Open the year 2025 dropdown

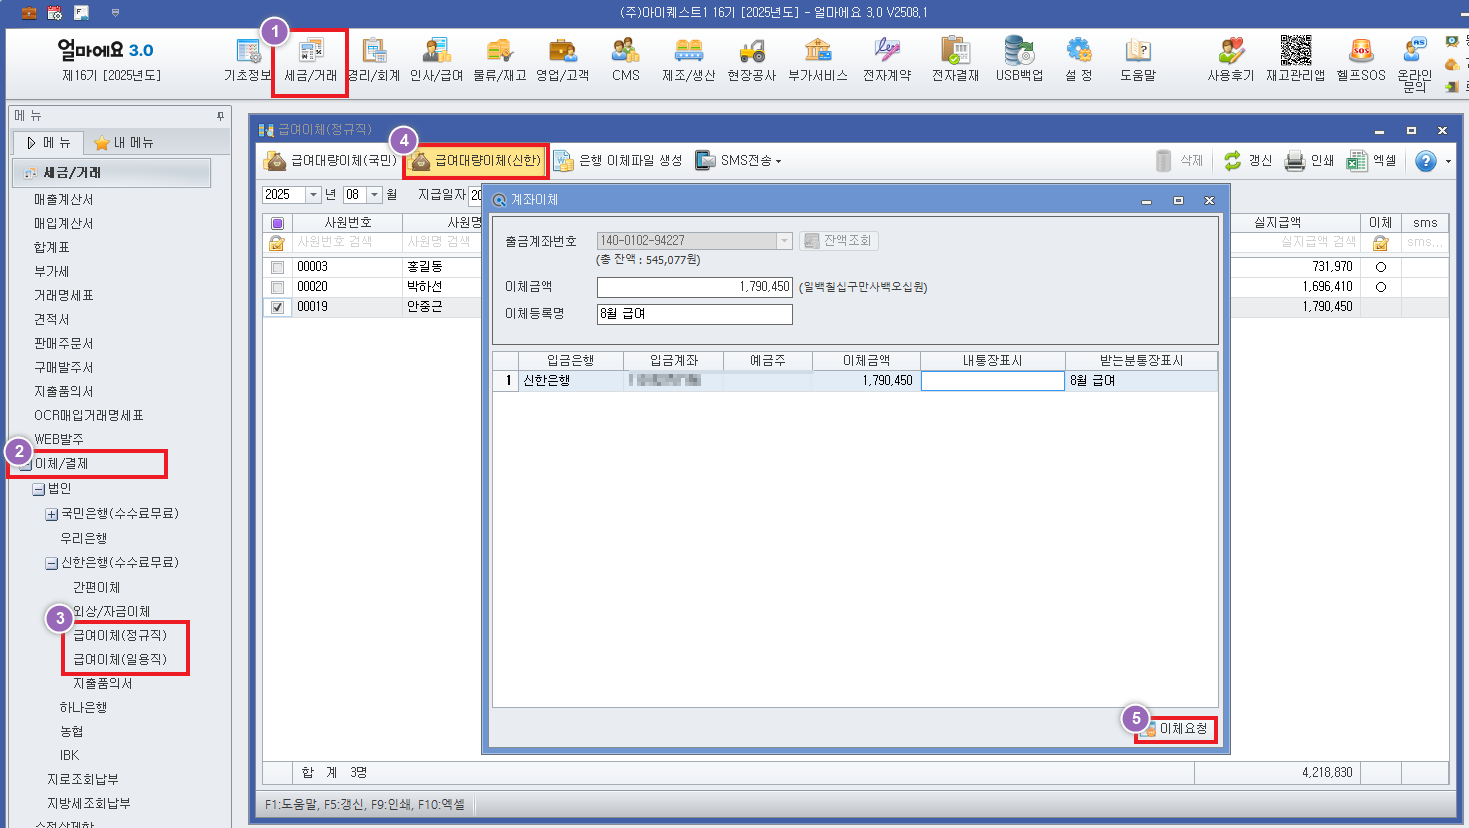pos(313,195)
